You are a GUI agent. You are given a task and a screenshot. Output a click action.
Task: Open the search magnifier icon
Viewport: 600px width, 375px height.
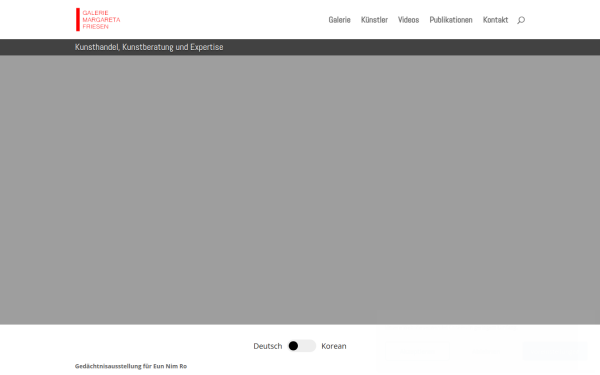521,20
